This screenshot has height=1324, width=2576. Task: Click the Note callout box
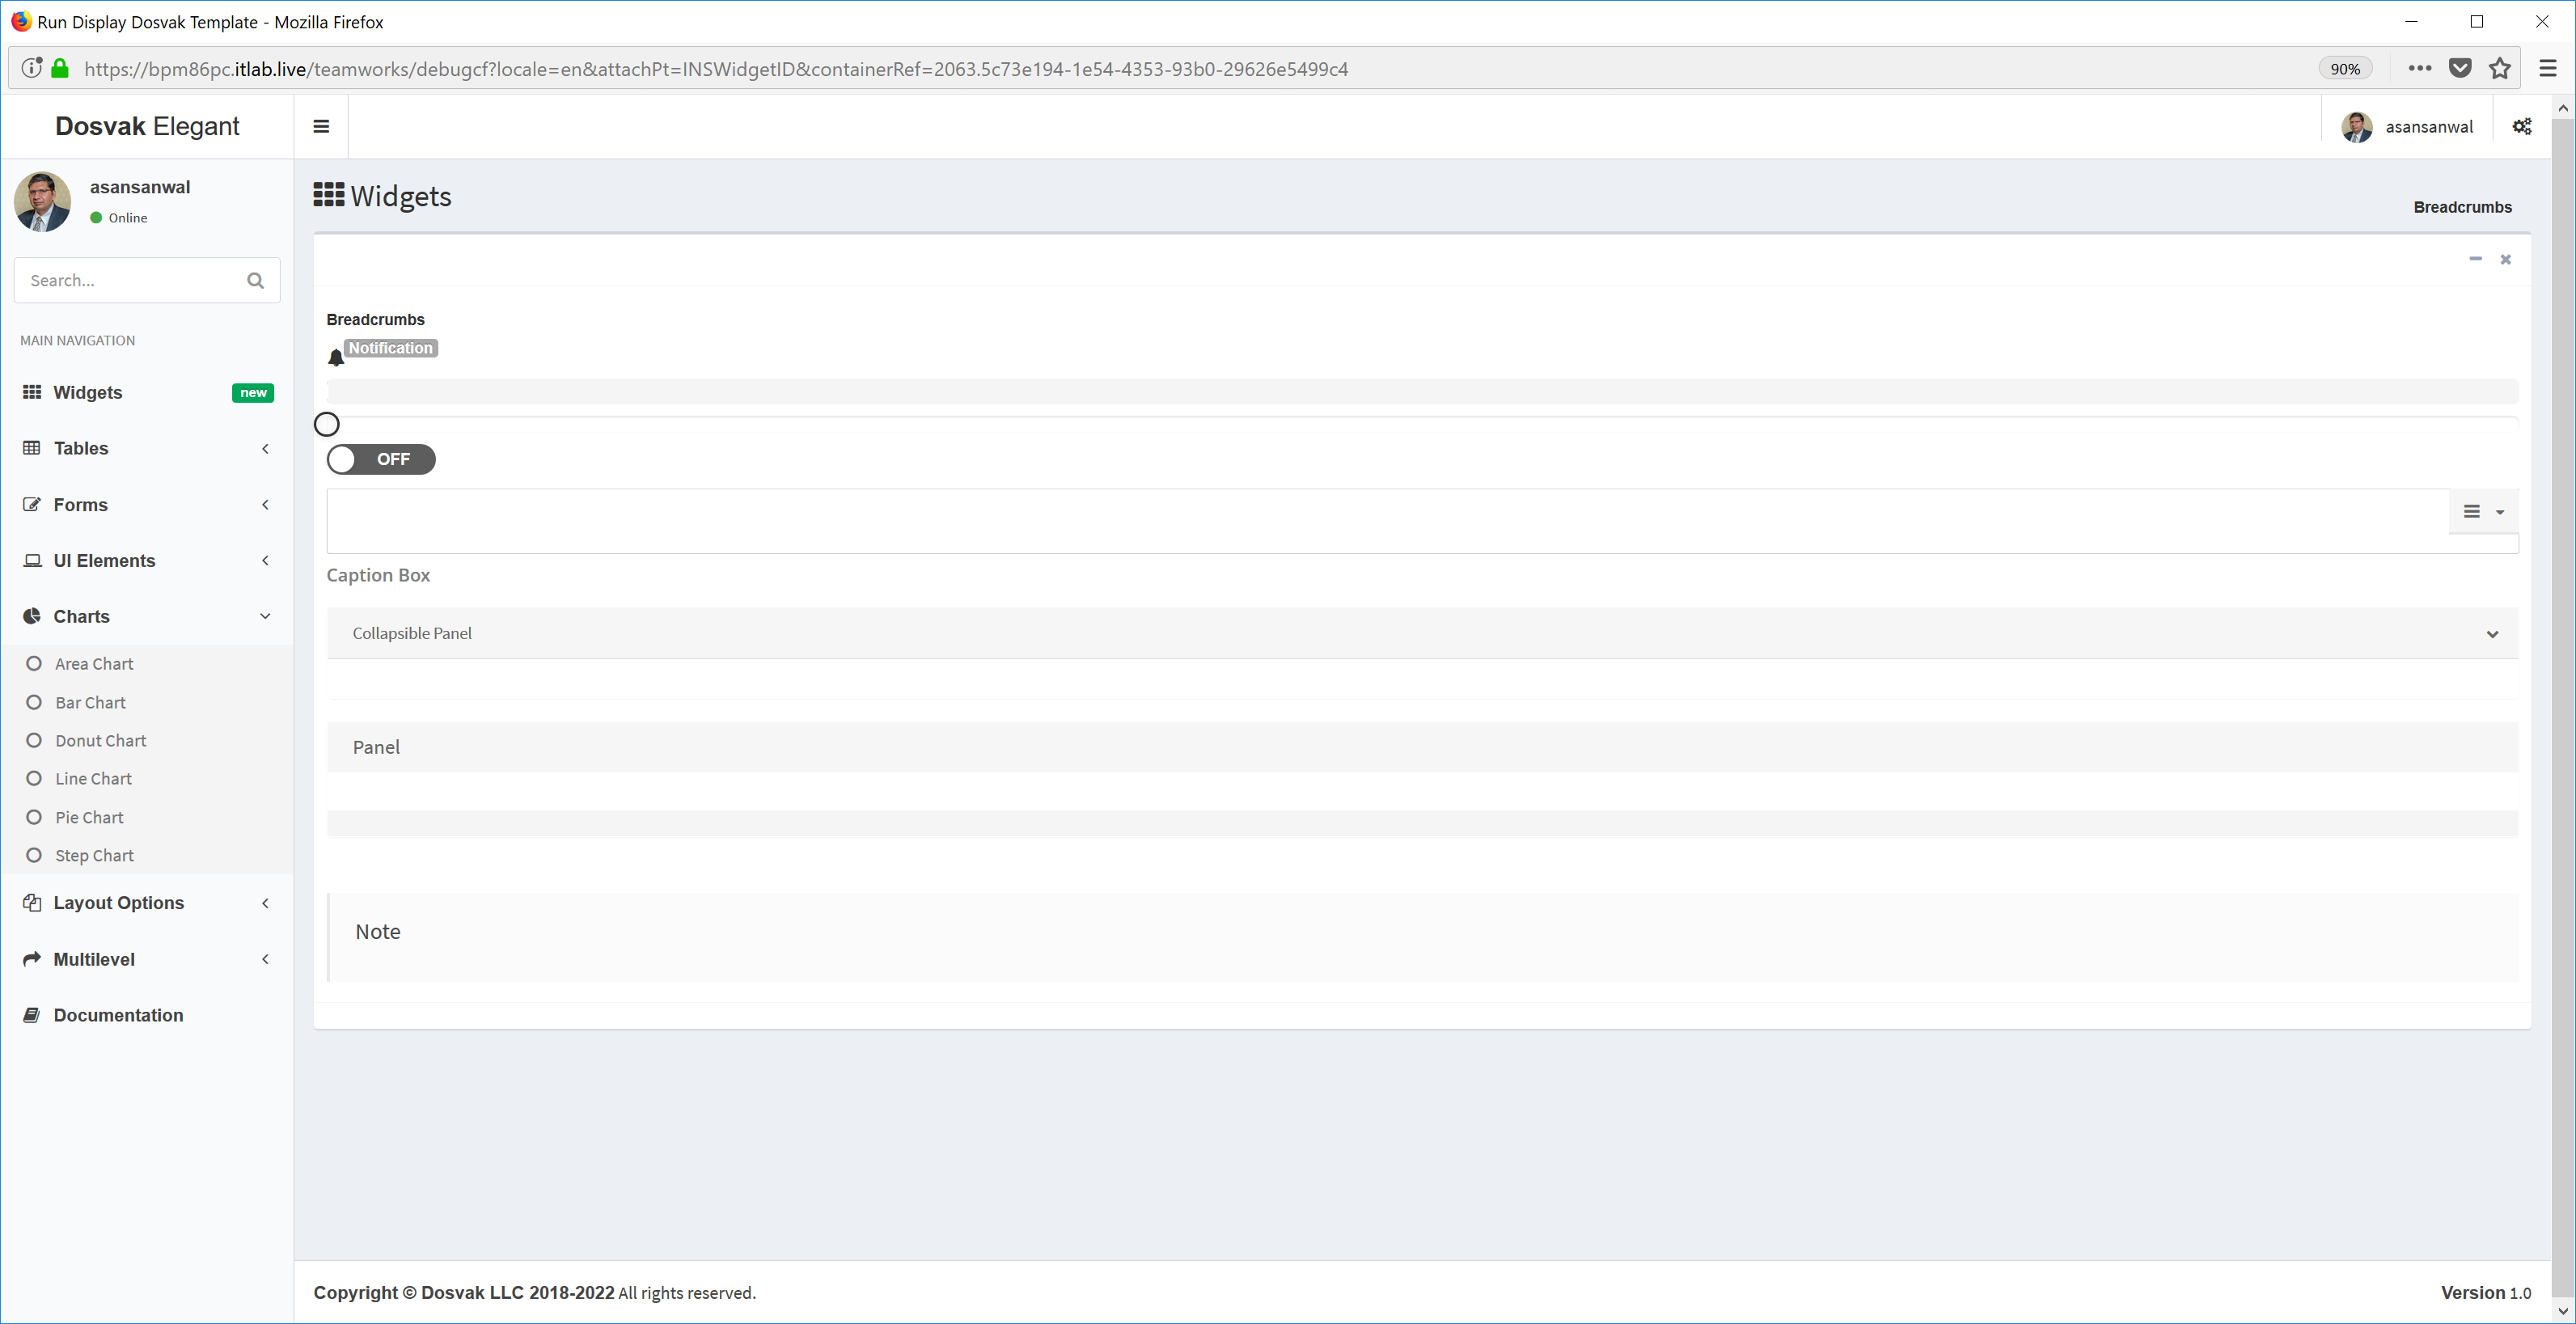click(1422, 937)
